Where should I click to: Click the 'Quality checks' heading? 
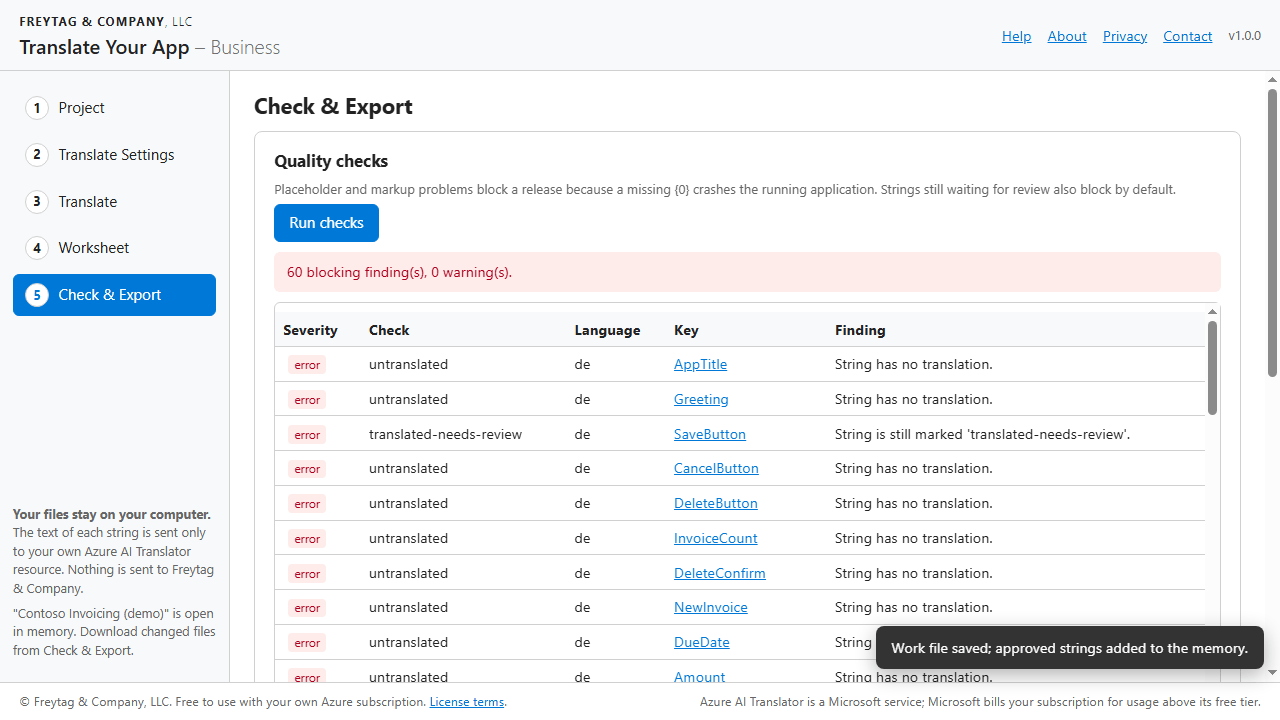click(x=331, y=161)
